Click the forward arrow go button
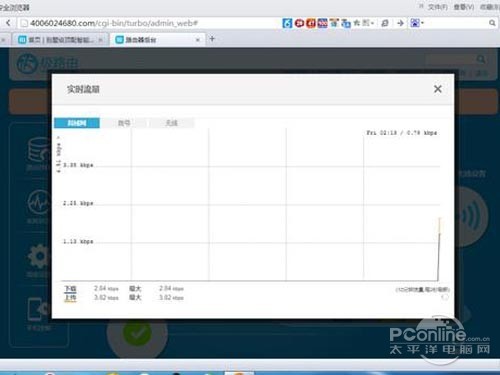 click(400, 23)
